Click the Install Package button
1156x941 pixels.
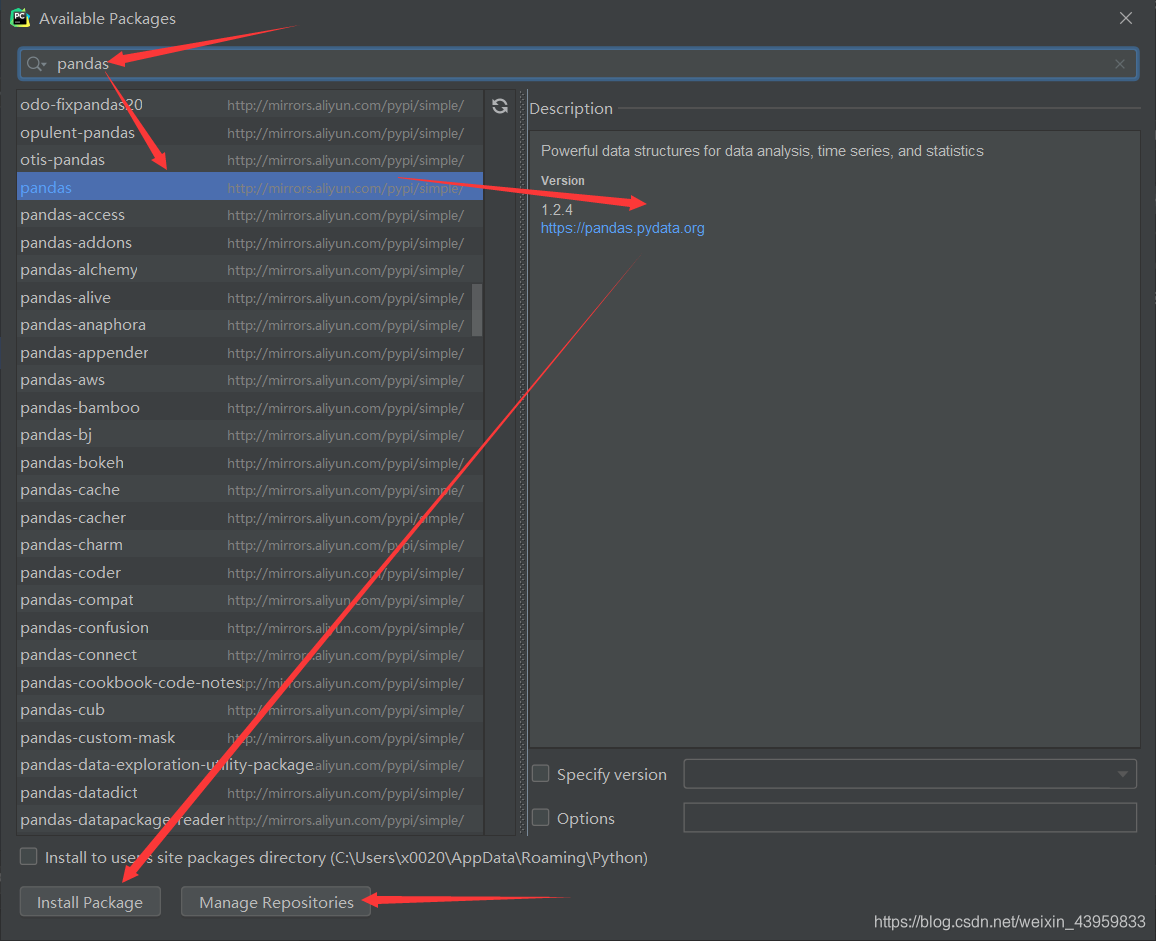coord(90,902)
